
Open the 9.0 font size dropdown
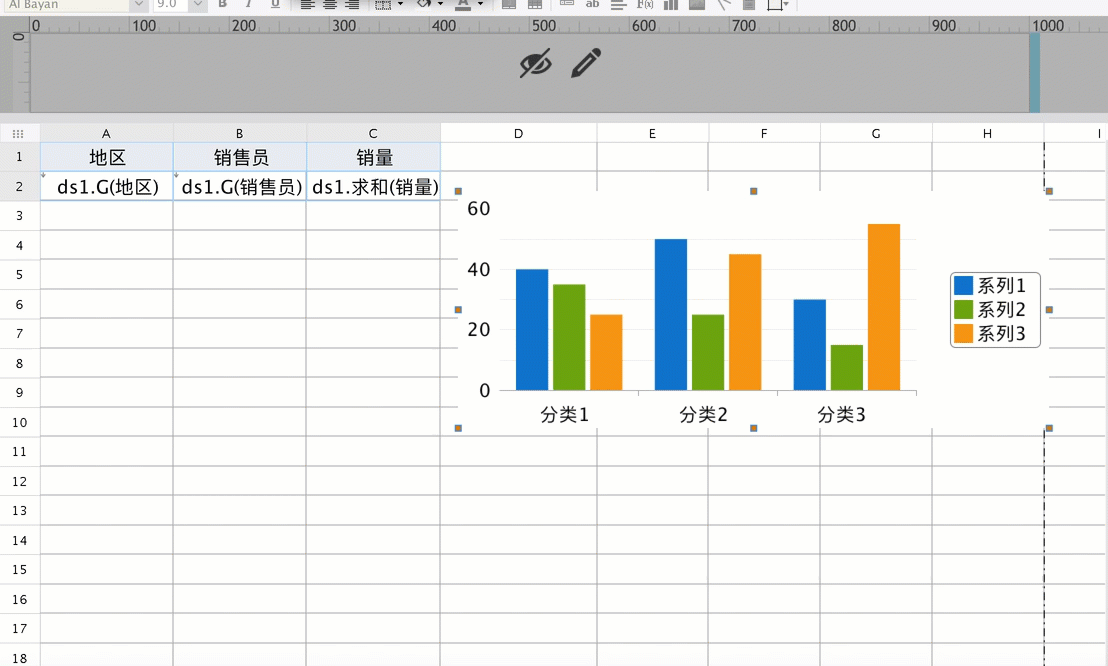point(198,4)
